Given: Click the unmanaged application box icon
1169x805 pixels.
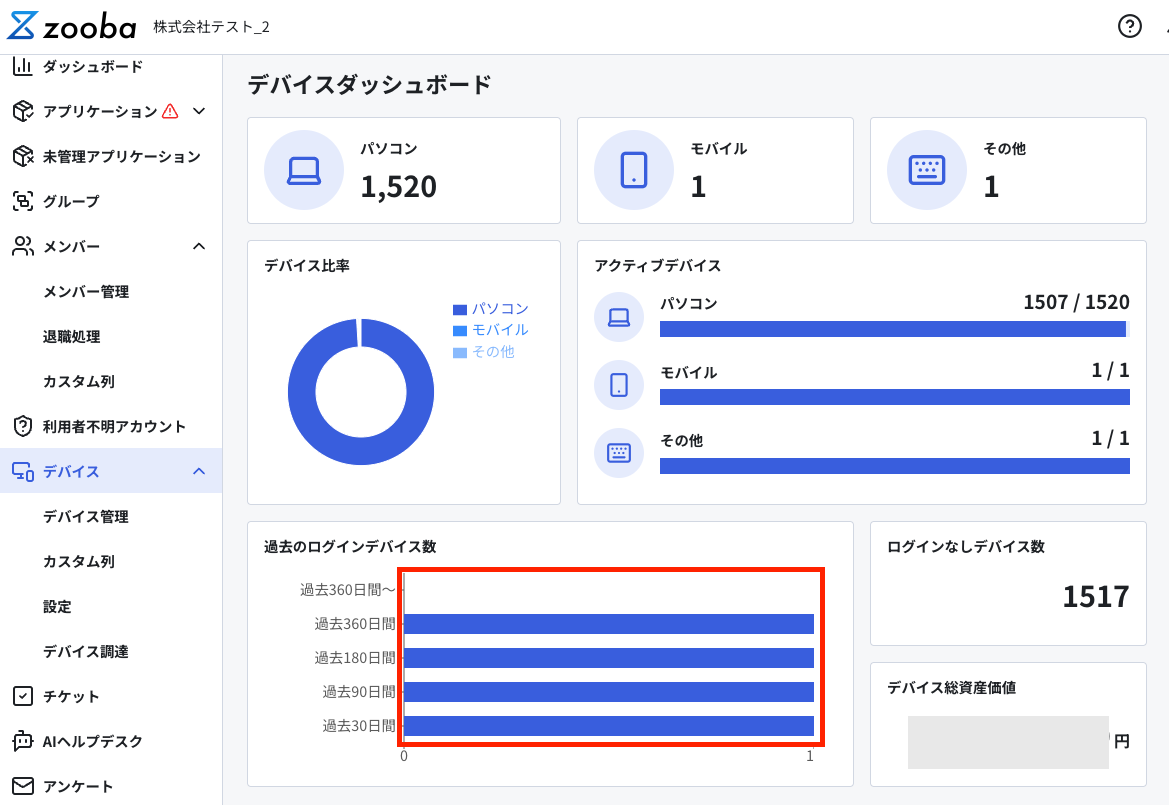Looking at the screenshot, I should click(x=22, y=157).
